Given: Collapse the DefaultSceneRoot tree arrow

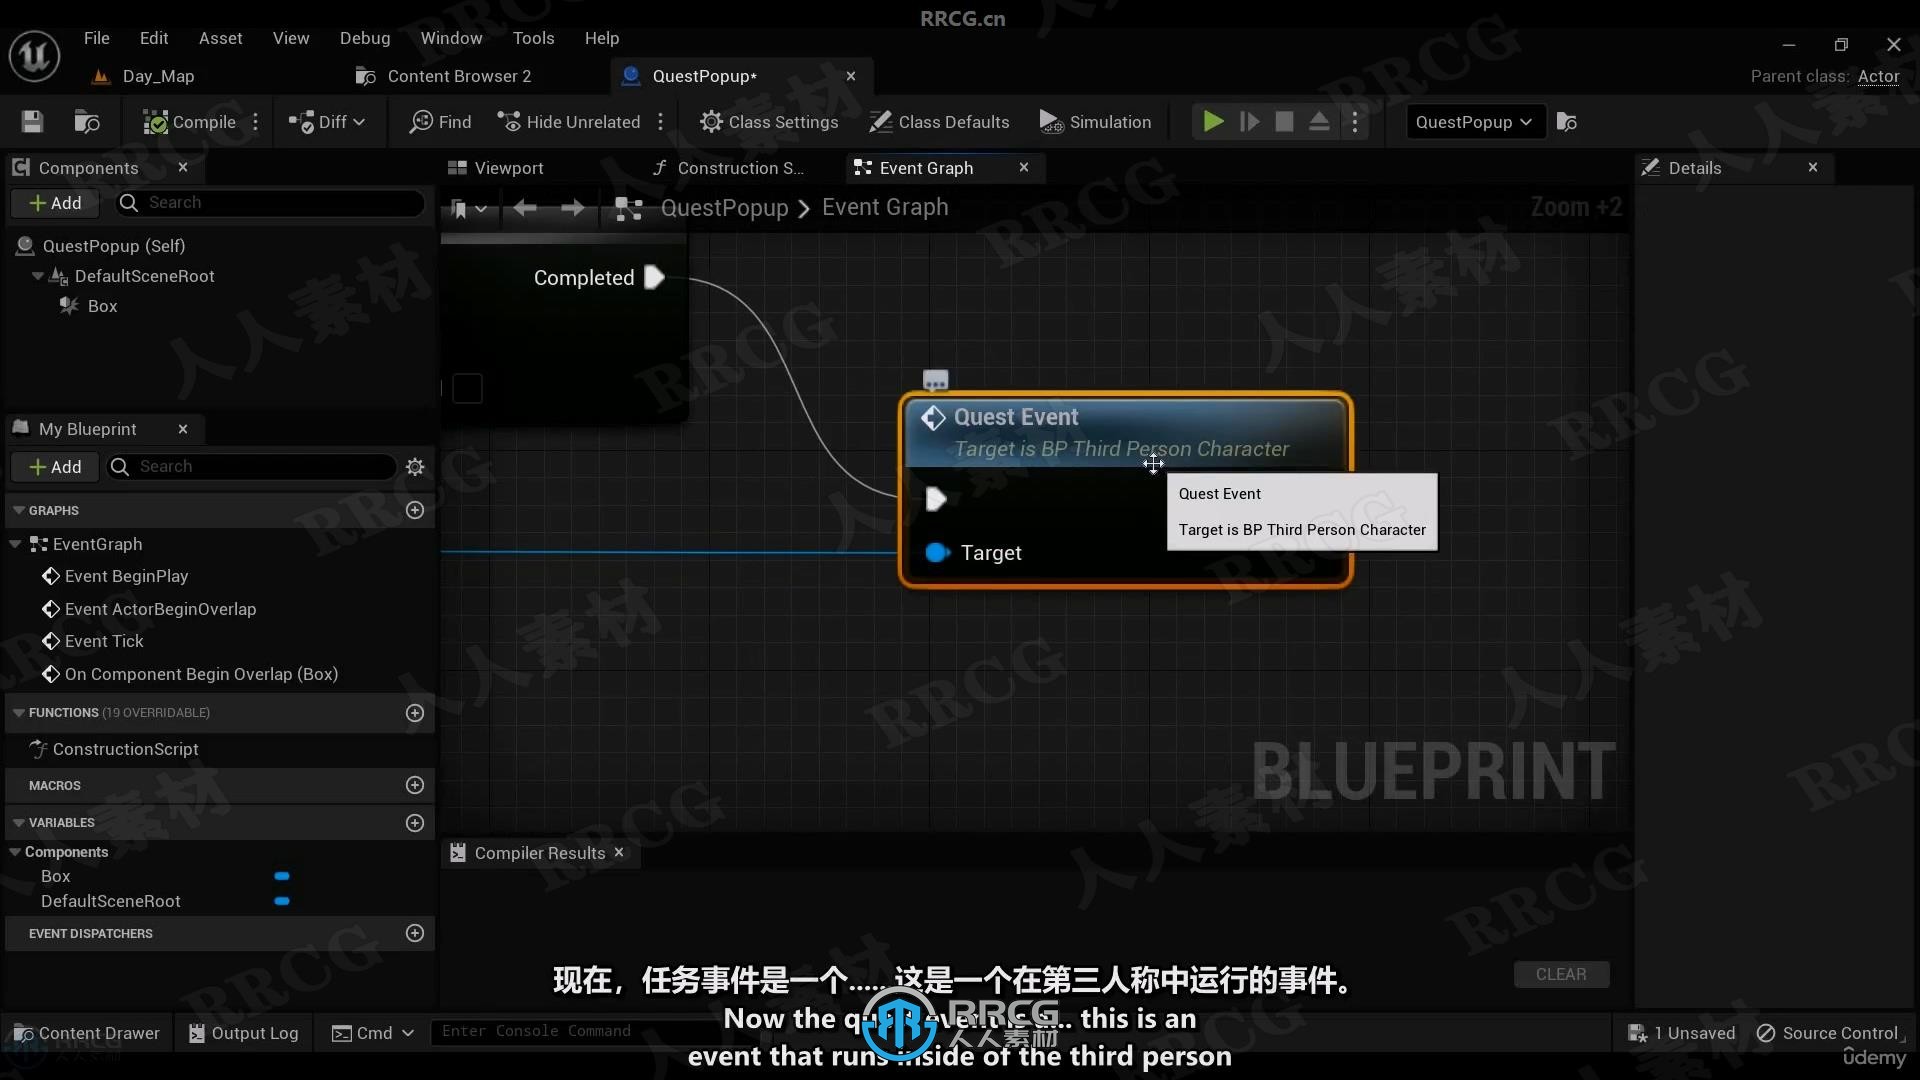Looking at the screenshot, I should tap(38, 276).
